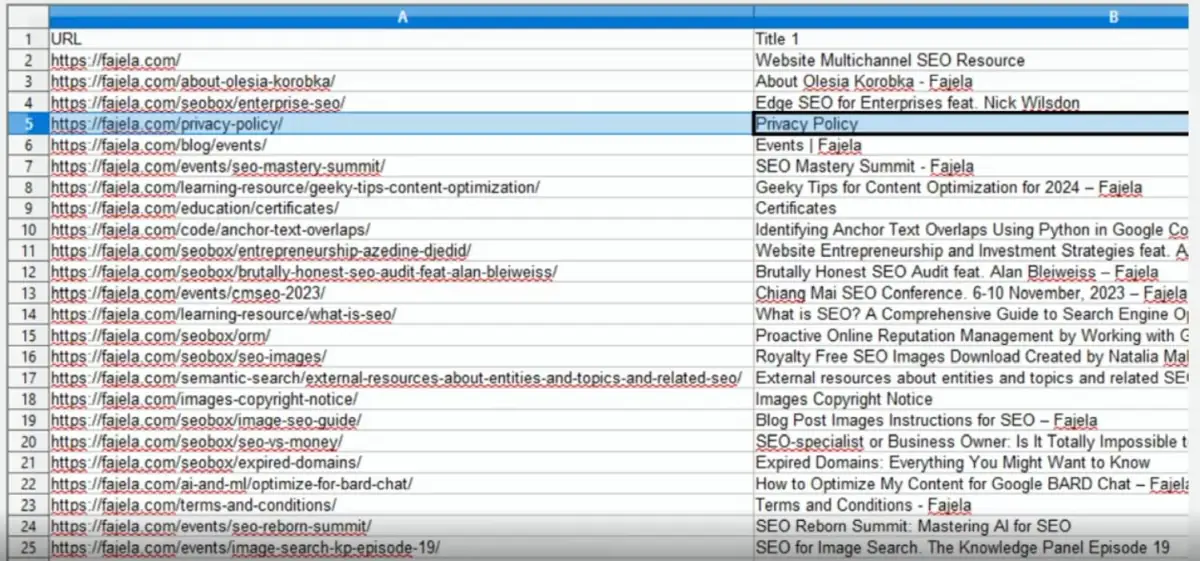
Task: Click the anchor-text-overlaps URL cell
Action: 210,230
